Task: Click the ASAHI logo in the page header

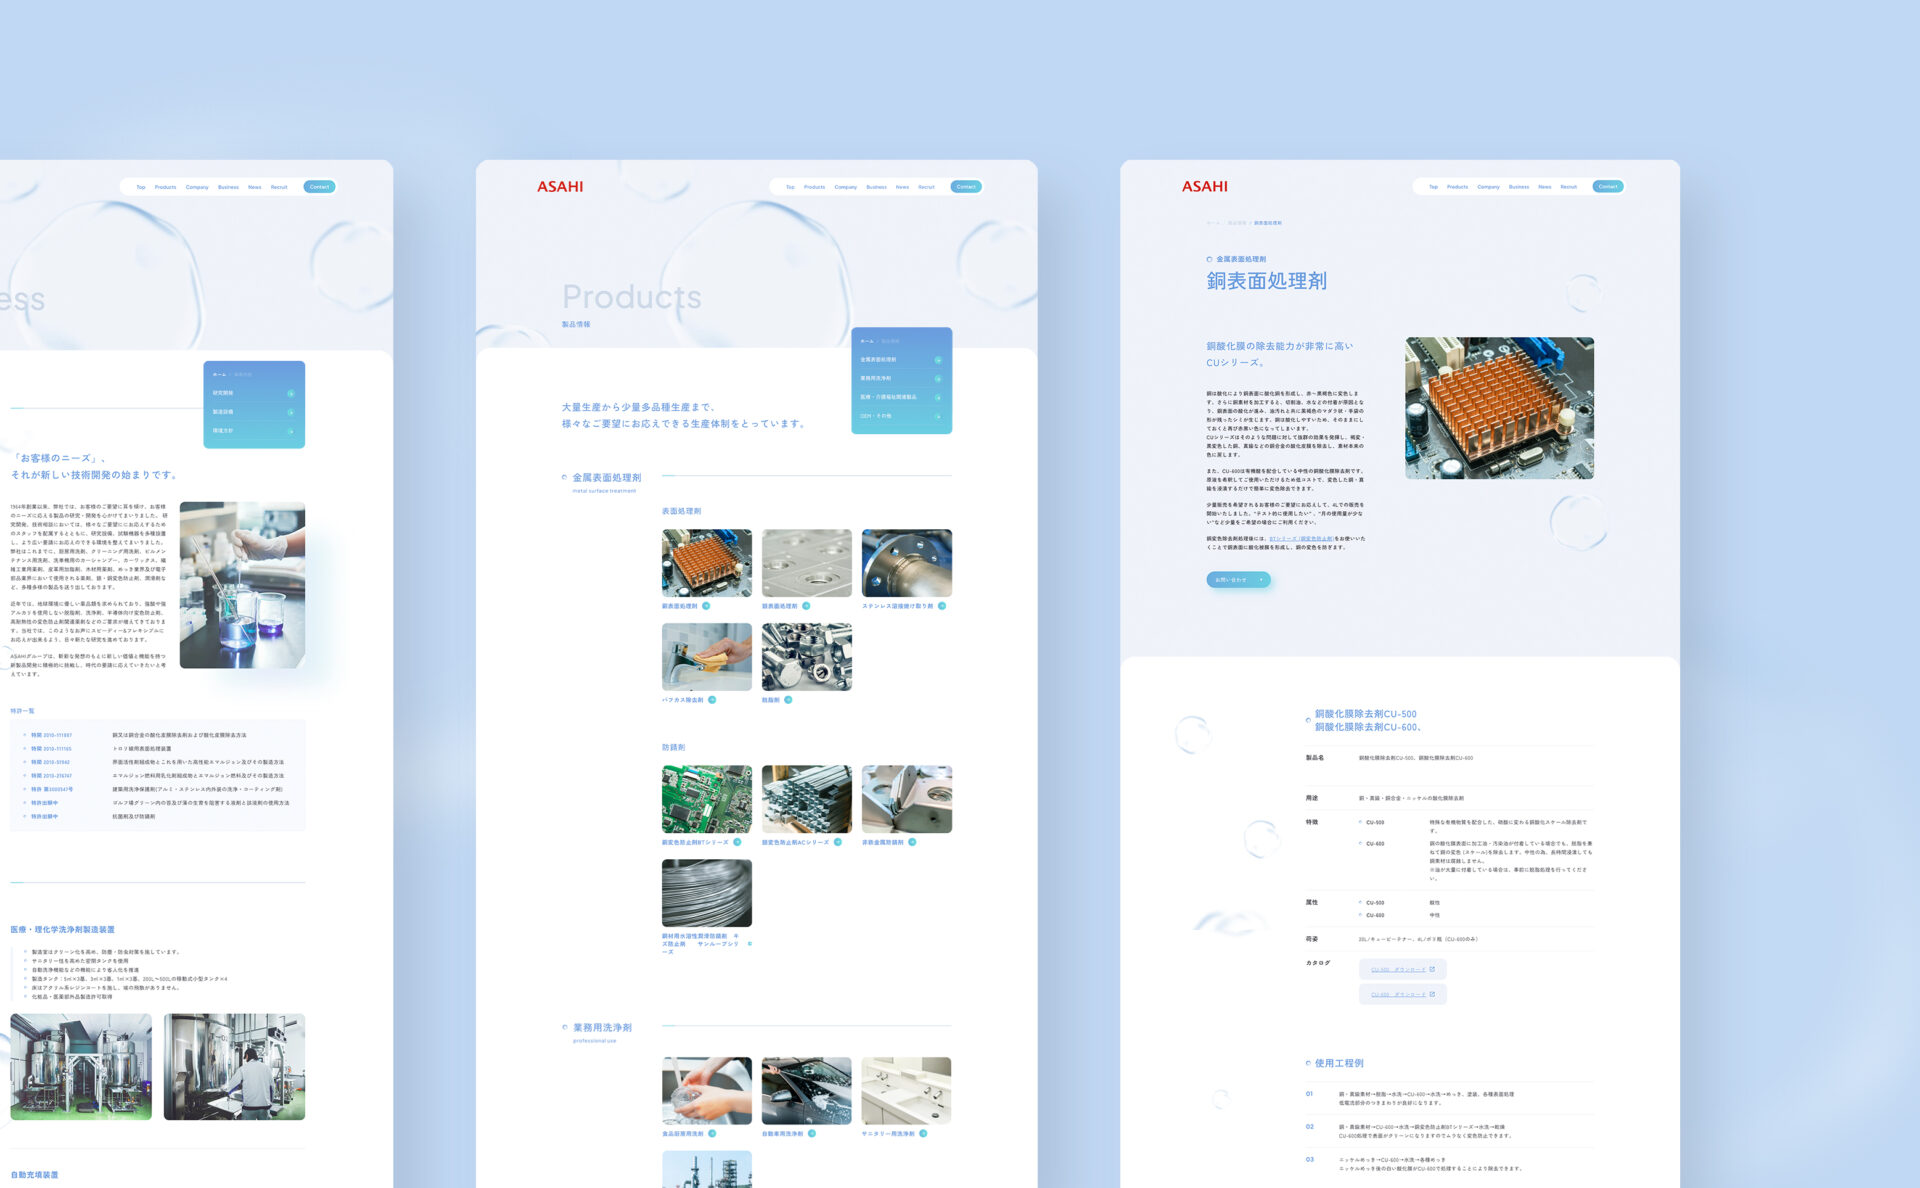Action: (x=560, y=186)
